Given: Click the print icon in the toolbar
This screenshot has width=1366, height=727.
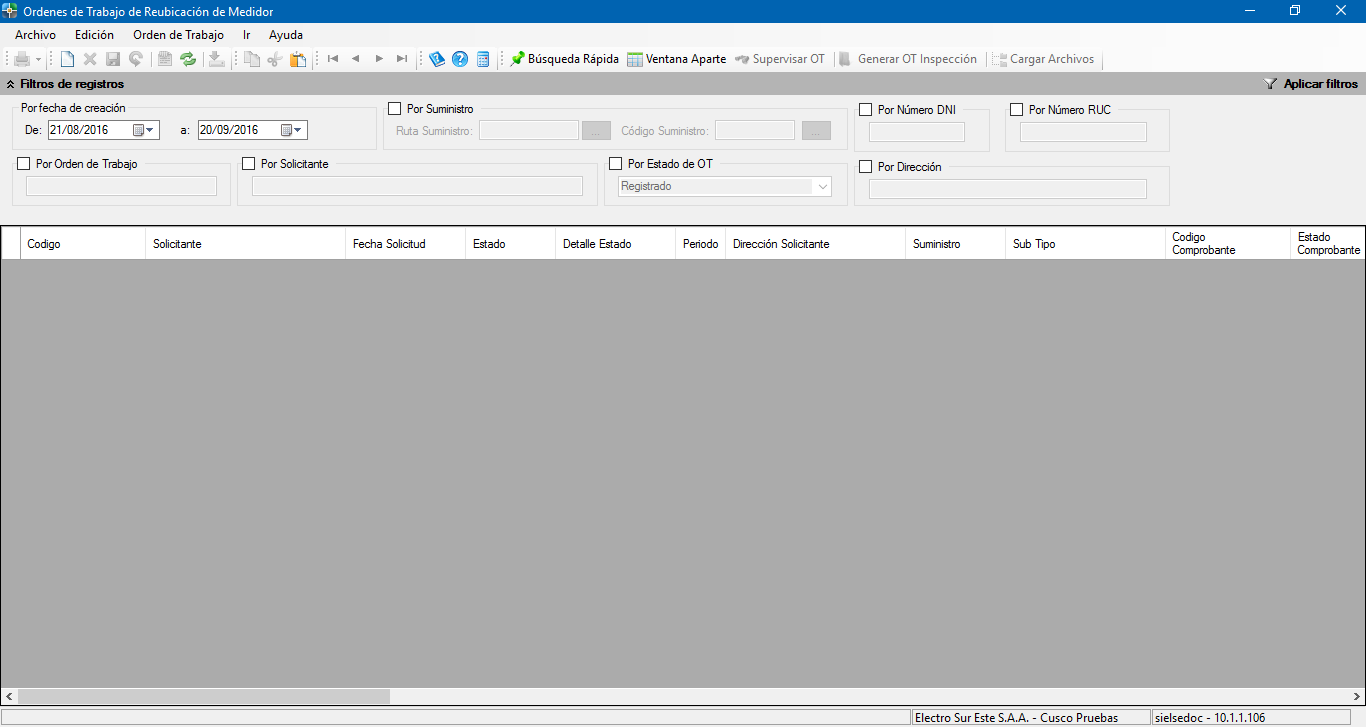Looking at the screenshot, I should (x=22, y=60).
